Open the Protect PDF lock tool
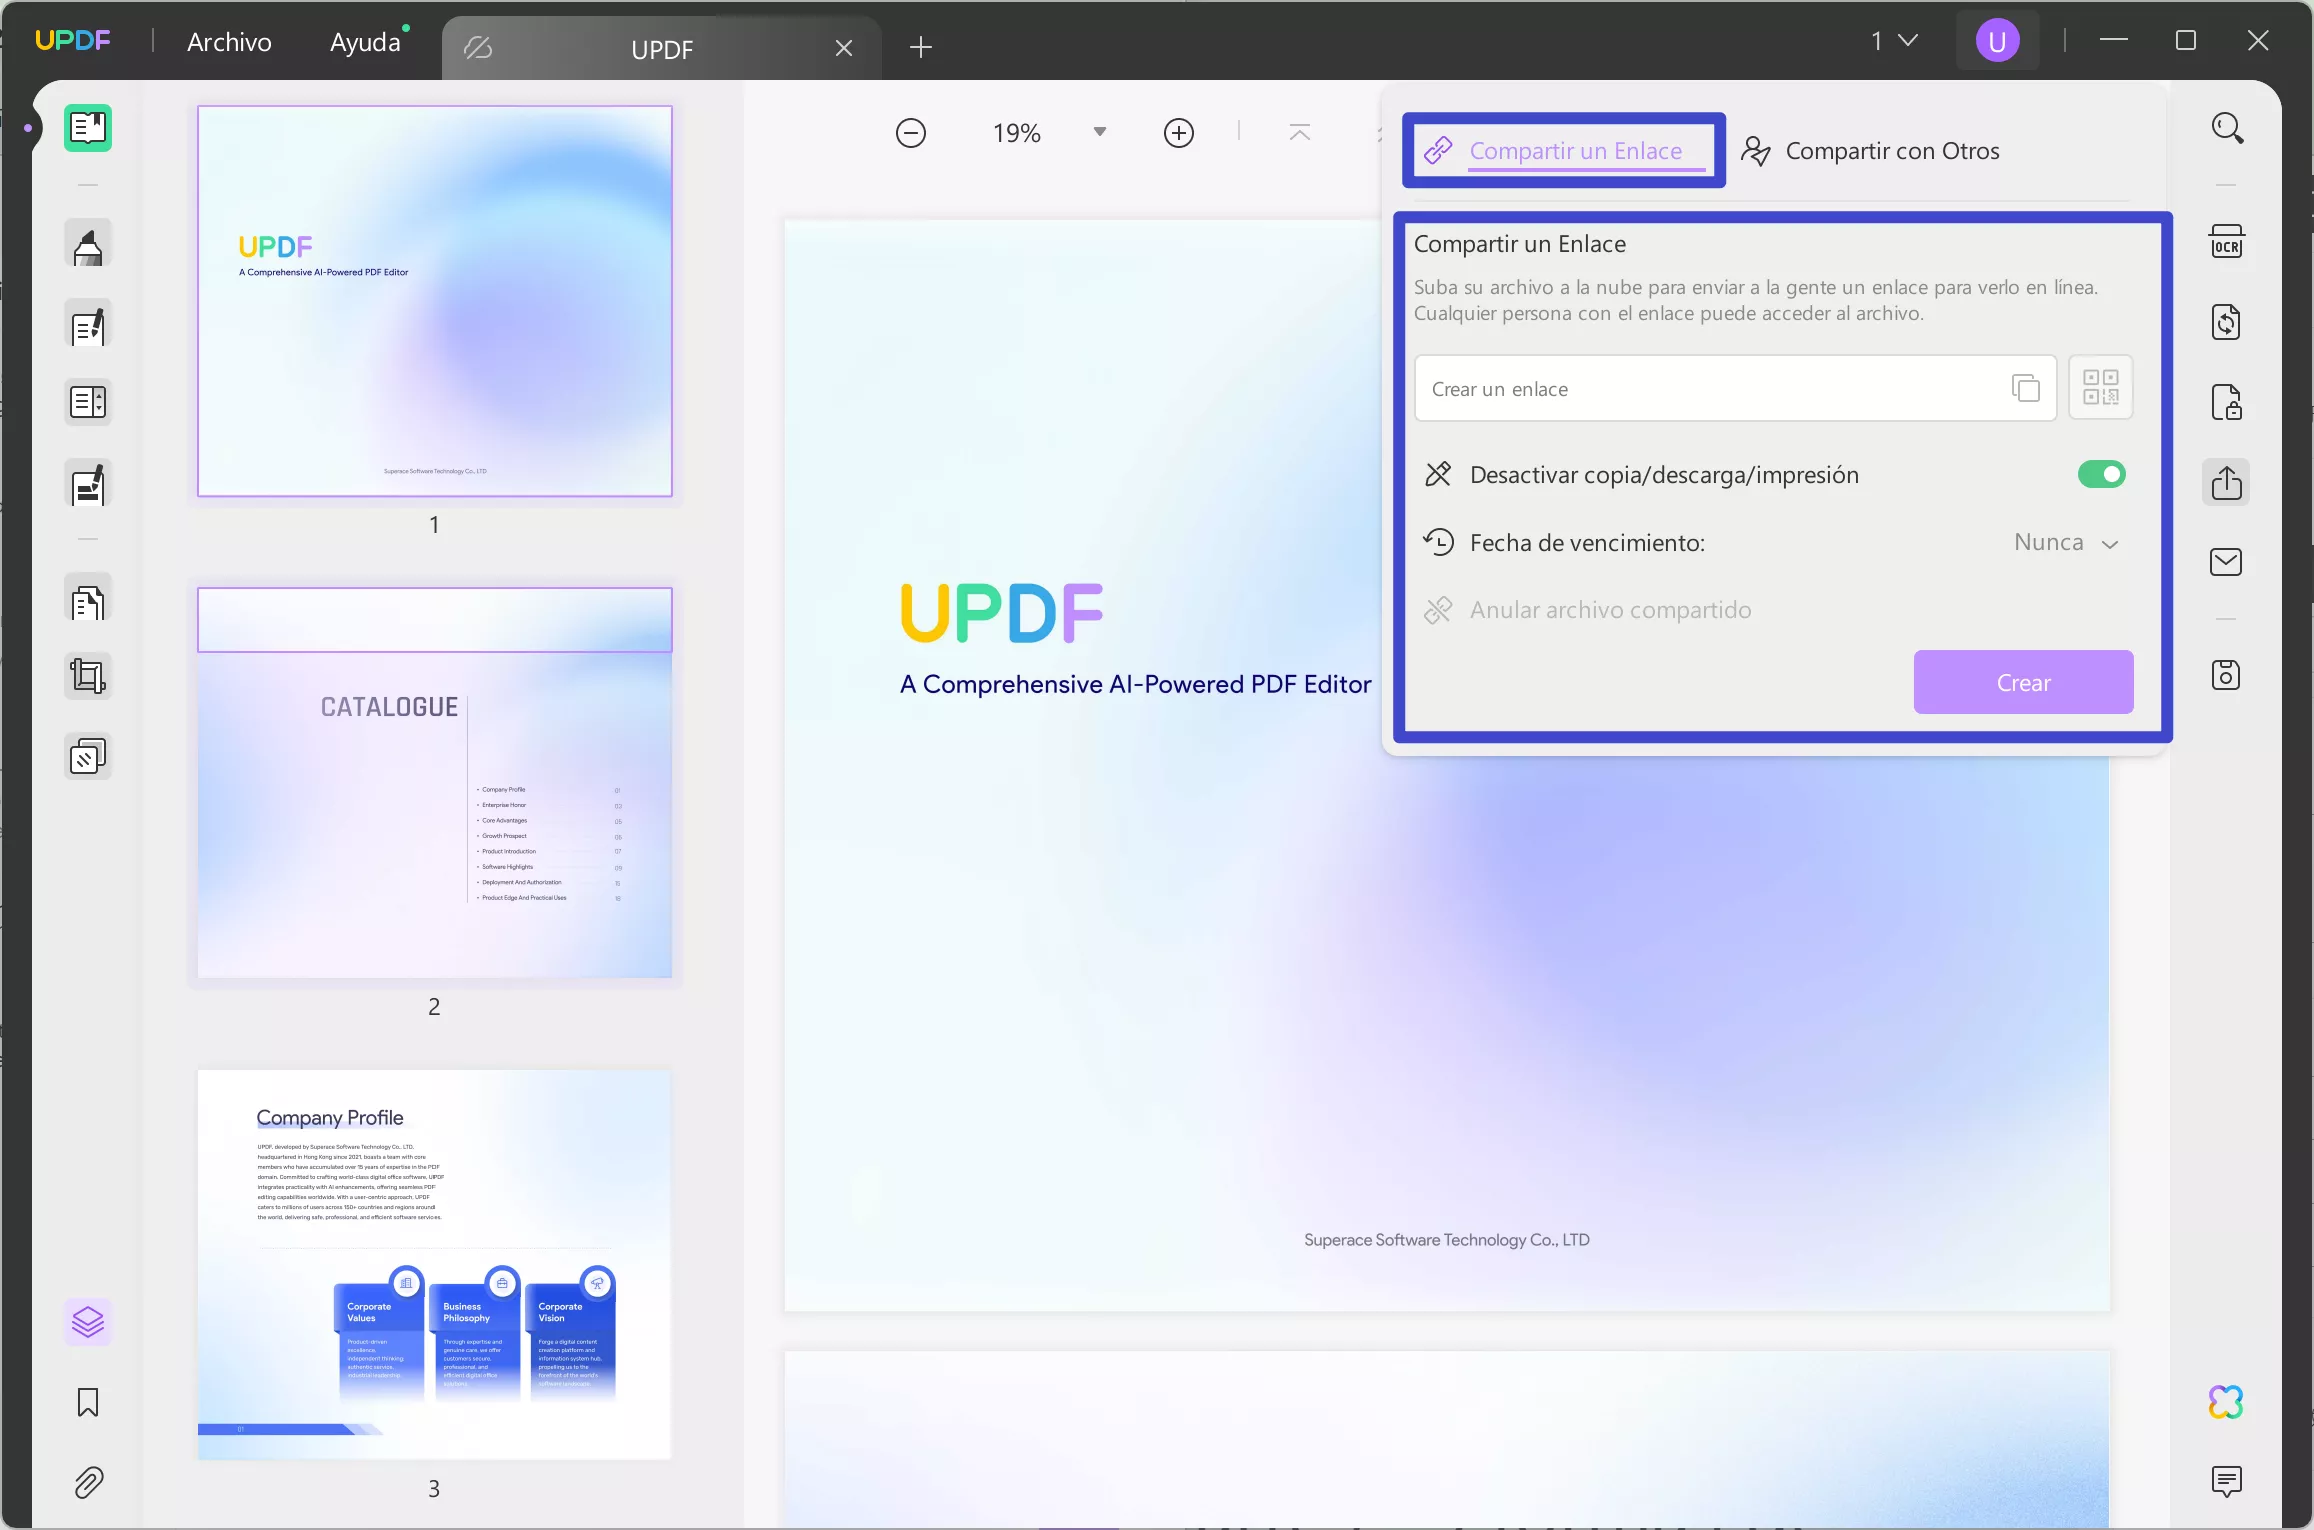Image resolution: width=2314 pixels, height=1530 pixels. (x=2227, y=403)
